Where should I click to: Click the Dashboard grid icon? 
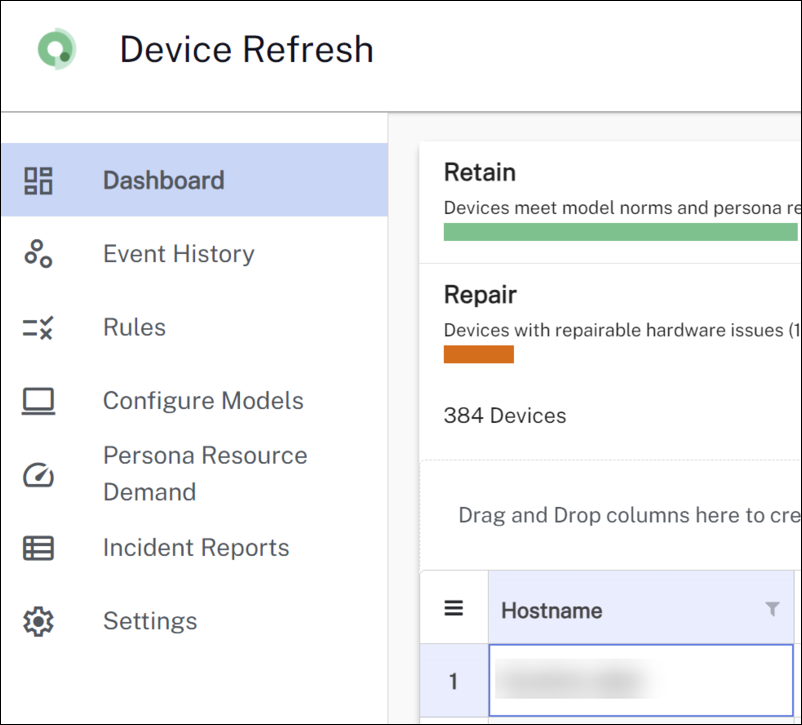38,181
